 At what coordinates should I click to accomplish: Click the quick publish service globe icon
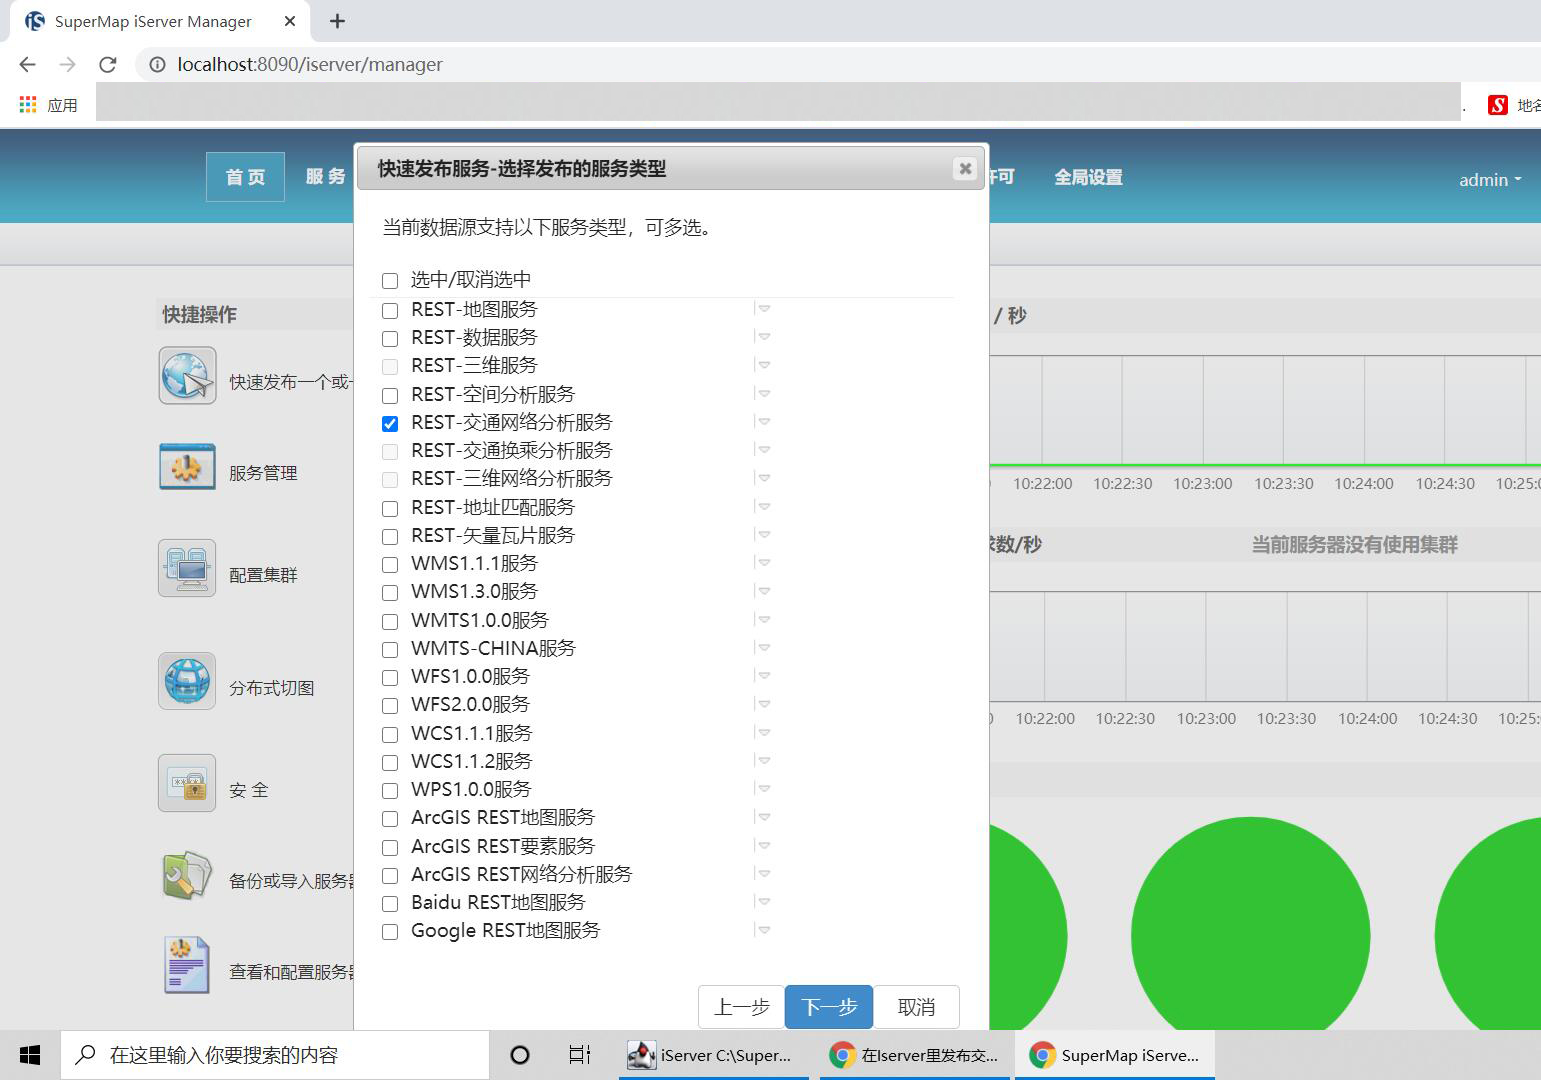(x=187, y=376)
